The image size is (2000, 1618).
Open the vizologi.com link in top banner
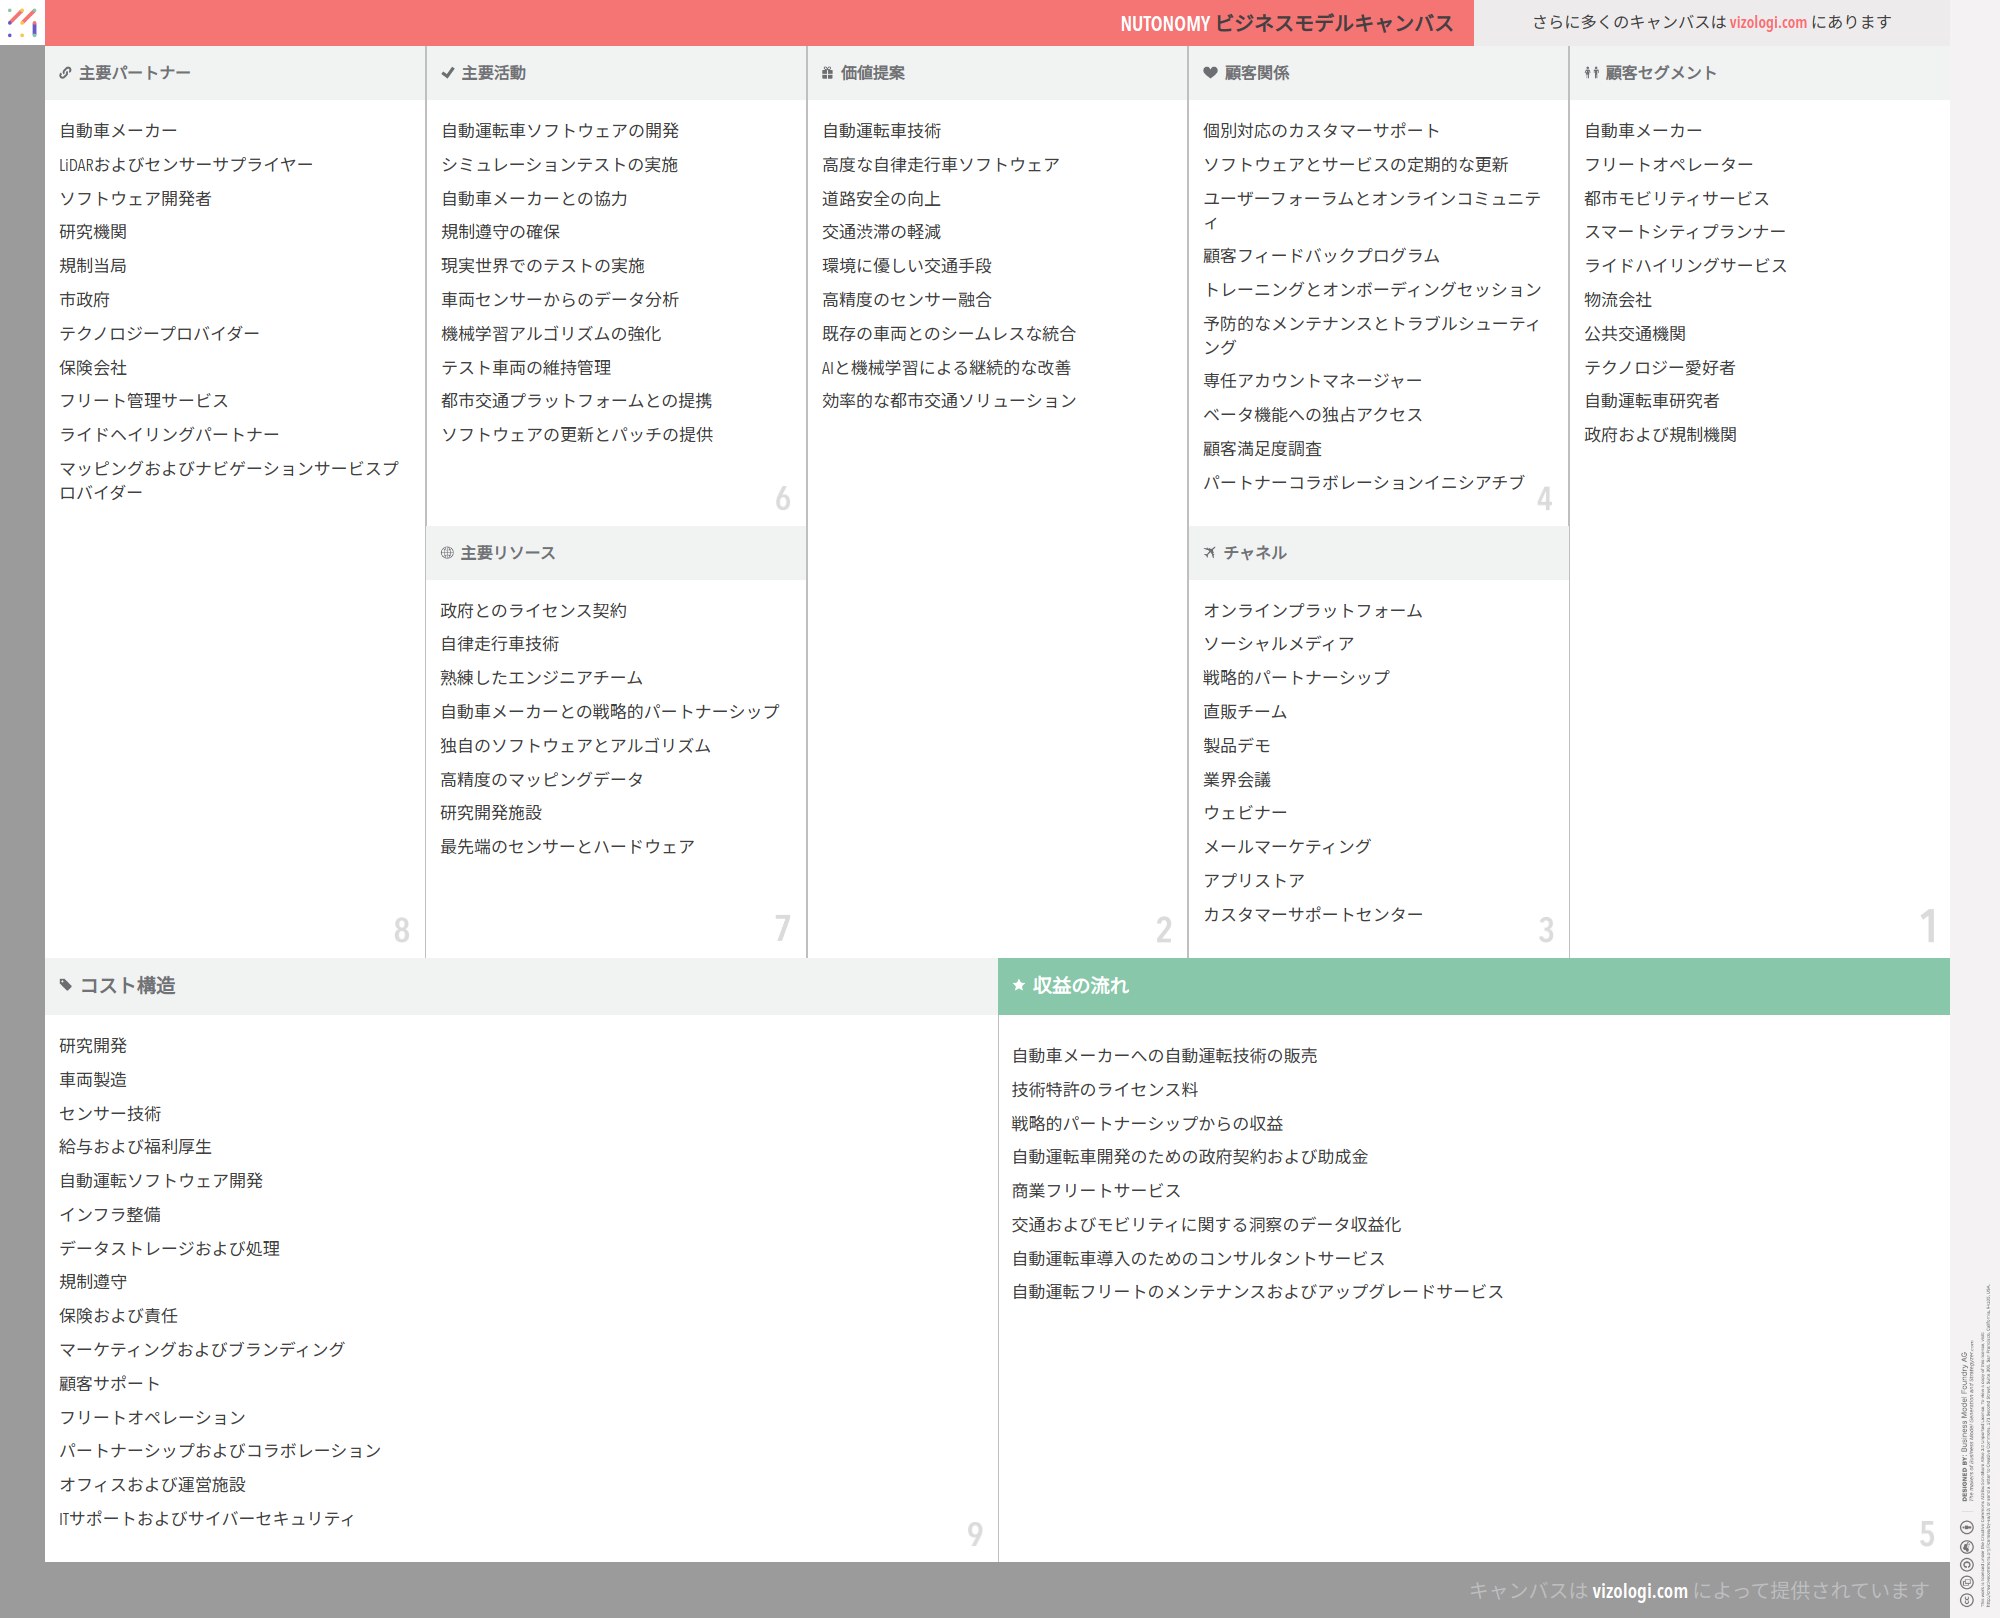(x=1768, y=22)
